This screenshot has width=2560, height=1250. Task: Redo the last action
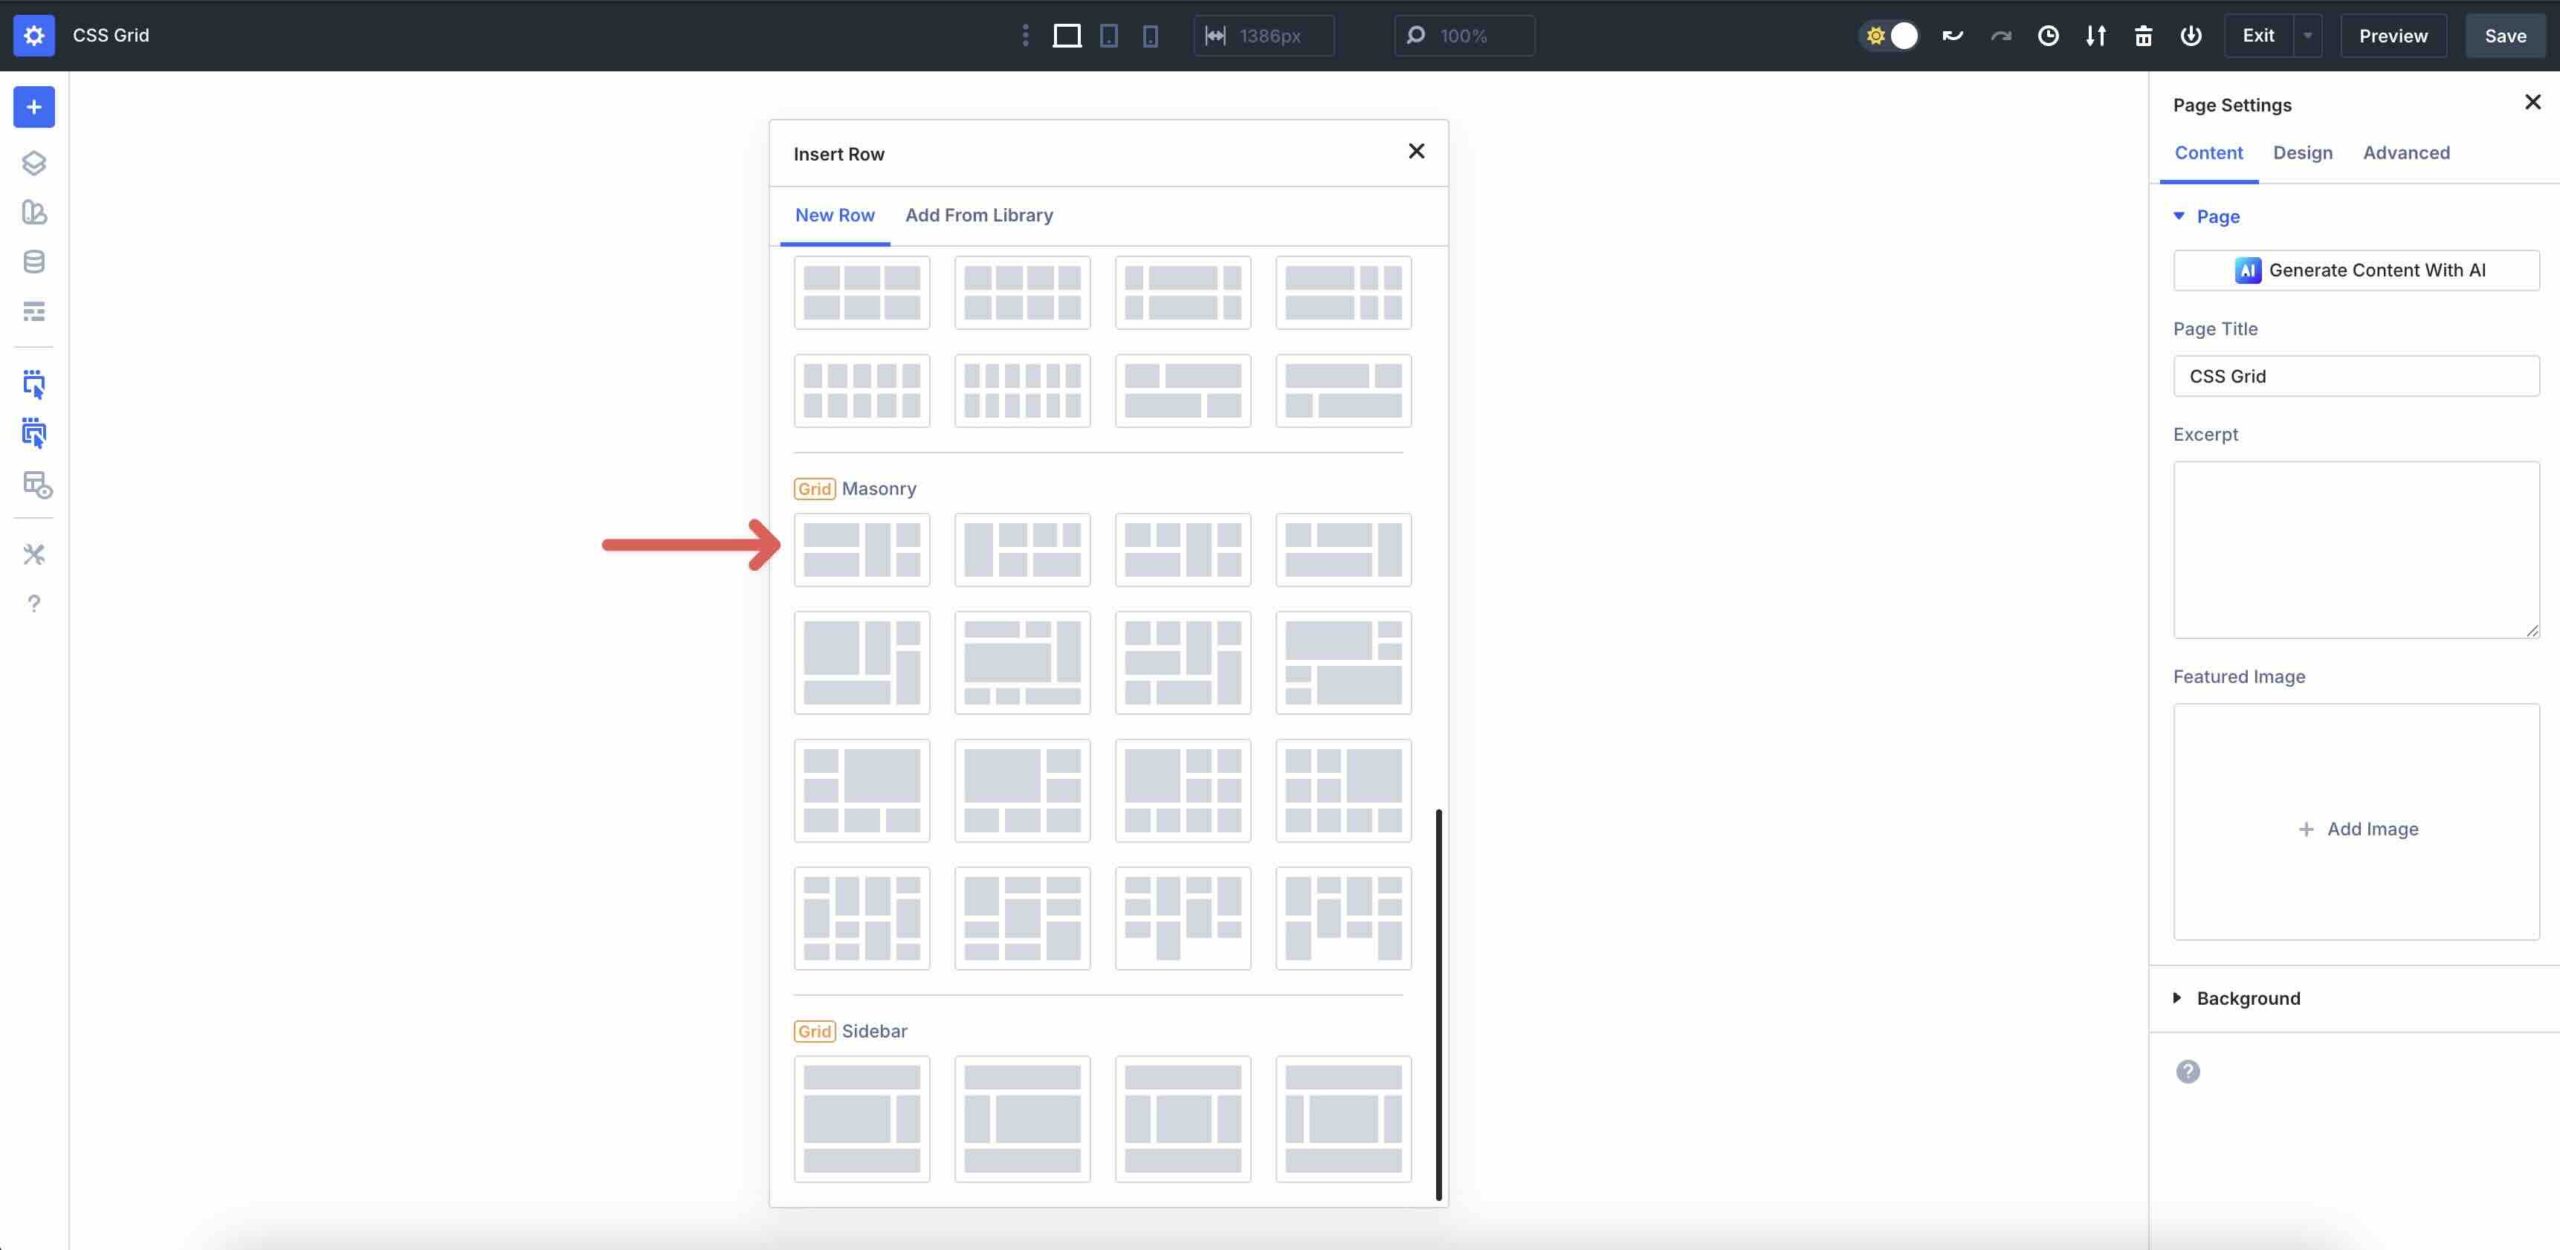(x=2000, y=35)
